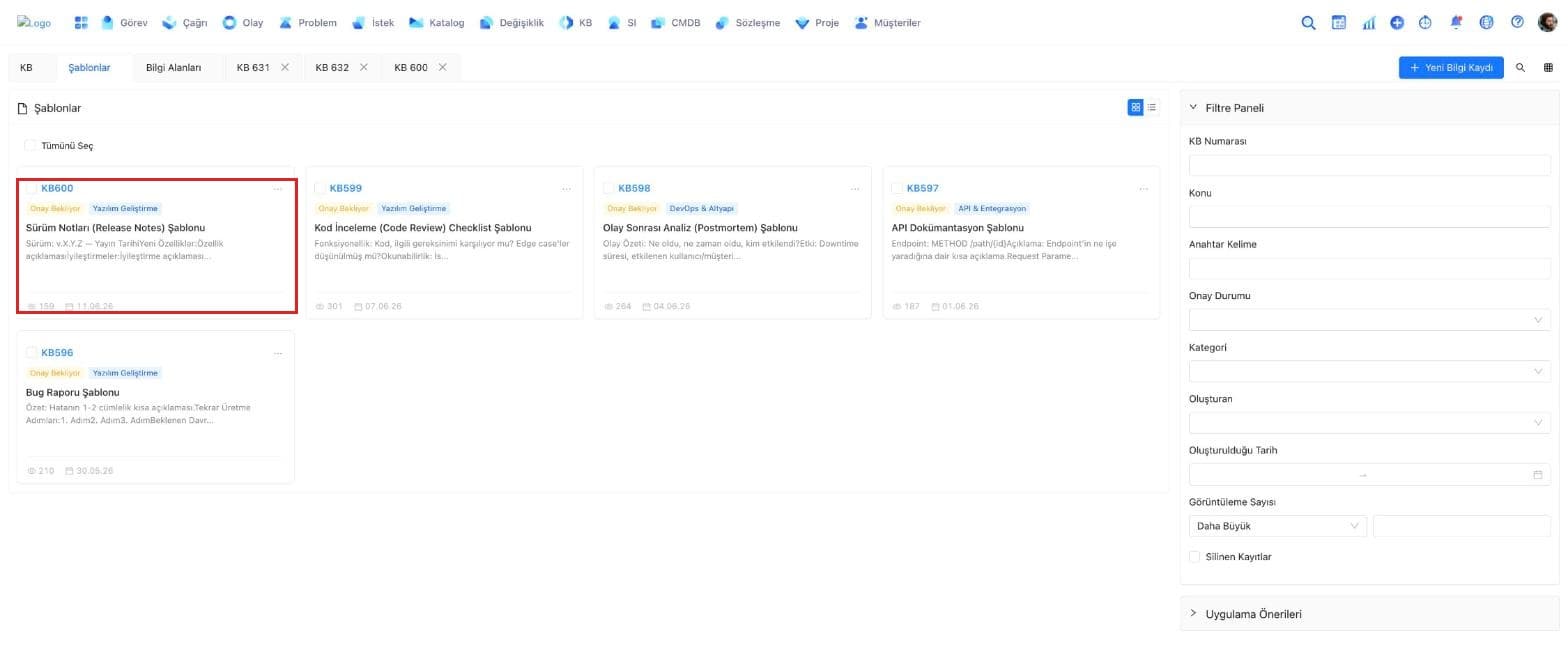Viewport: 1568px width, 650px height.
Task: Click the Yeni Bilgi Kaydı button
Action: pyautogui.click(x=1450, y=68)
